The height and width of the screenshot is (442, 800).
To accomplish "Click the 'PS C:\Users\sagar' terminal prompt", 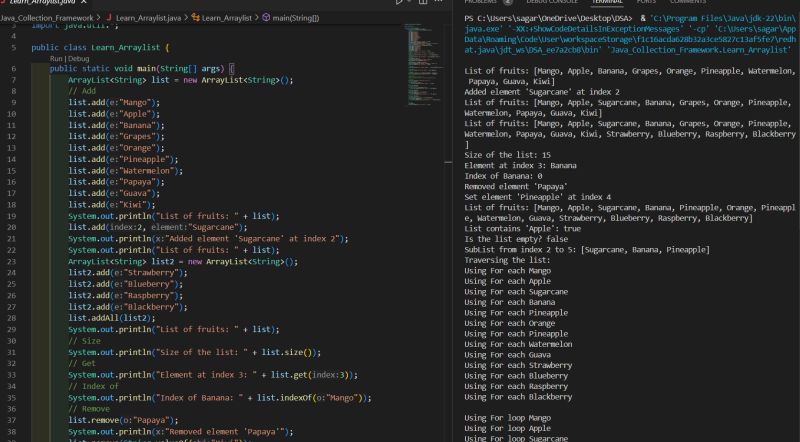I will click(x=548, y=18).
